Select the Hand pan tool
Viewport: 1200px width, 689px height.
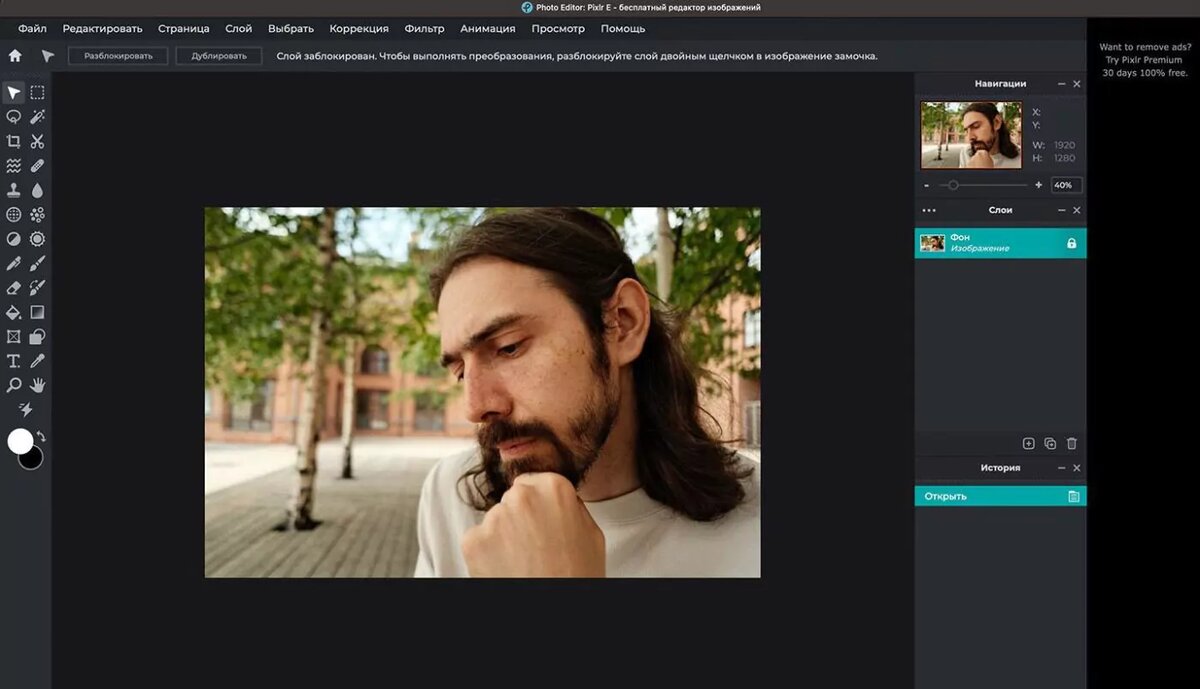point(37,385)
